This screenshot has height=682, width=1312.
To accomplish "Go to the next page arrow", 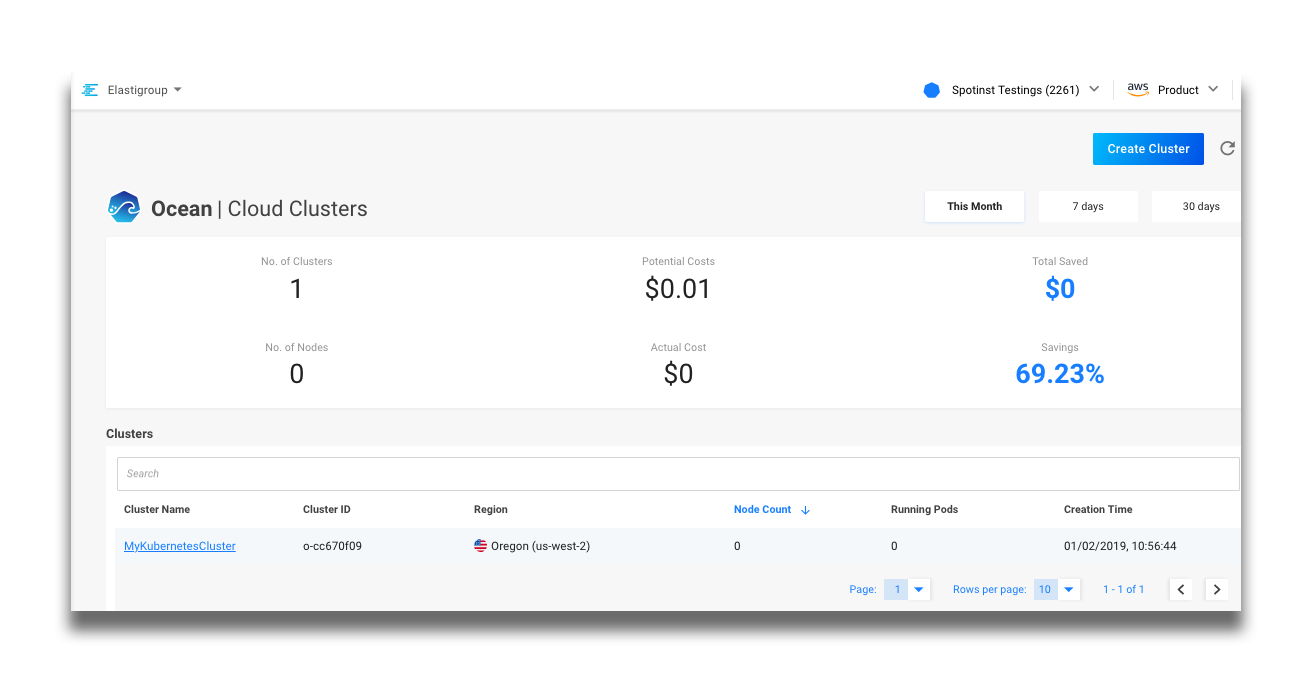I will click(1216, 590).
